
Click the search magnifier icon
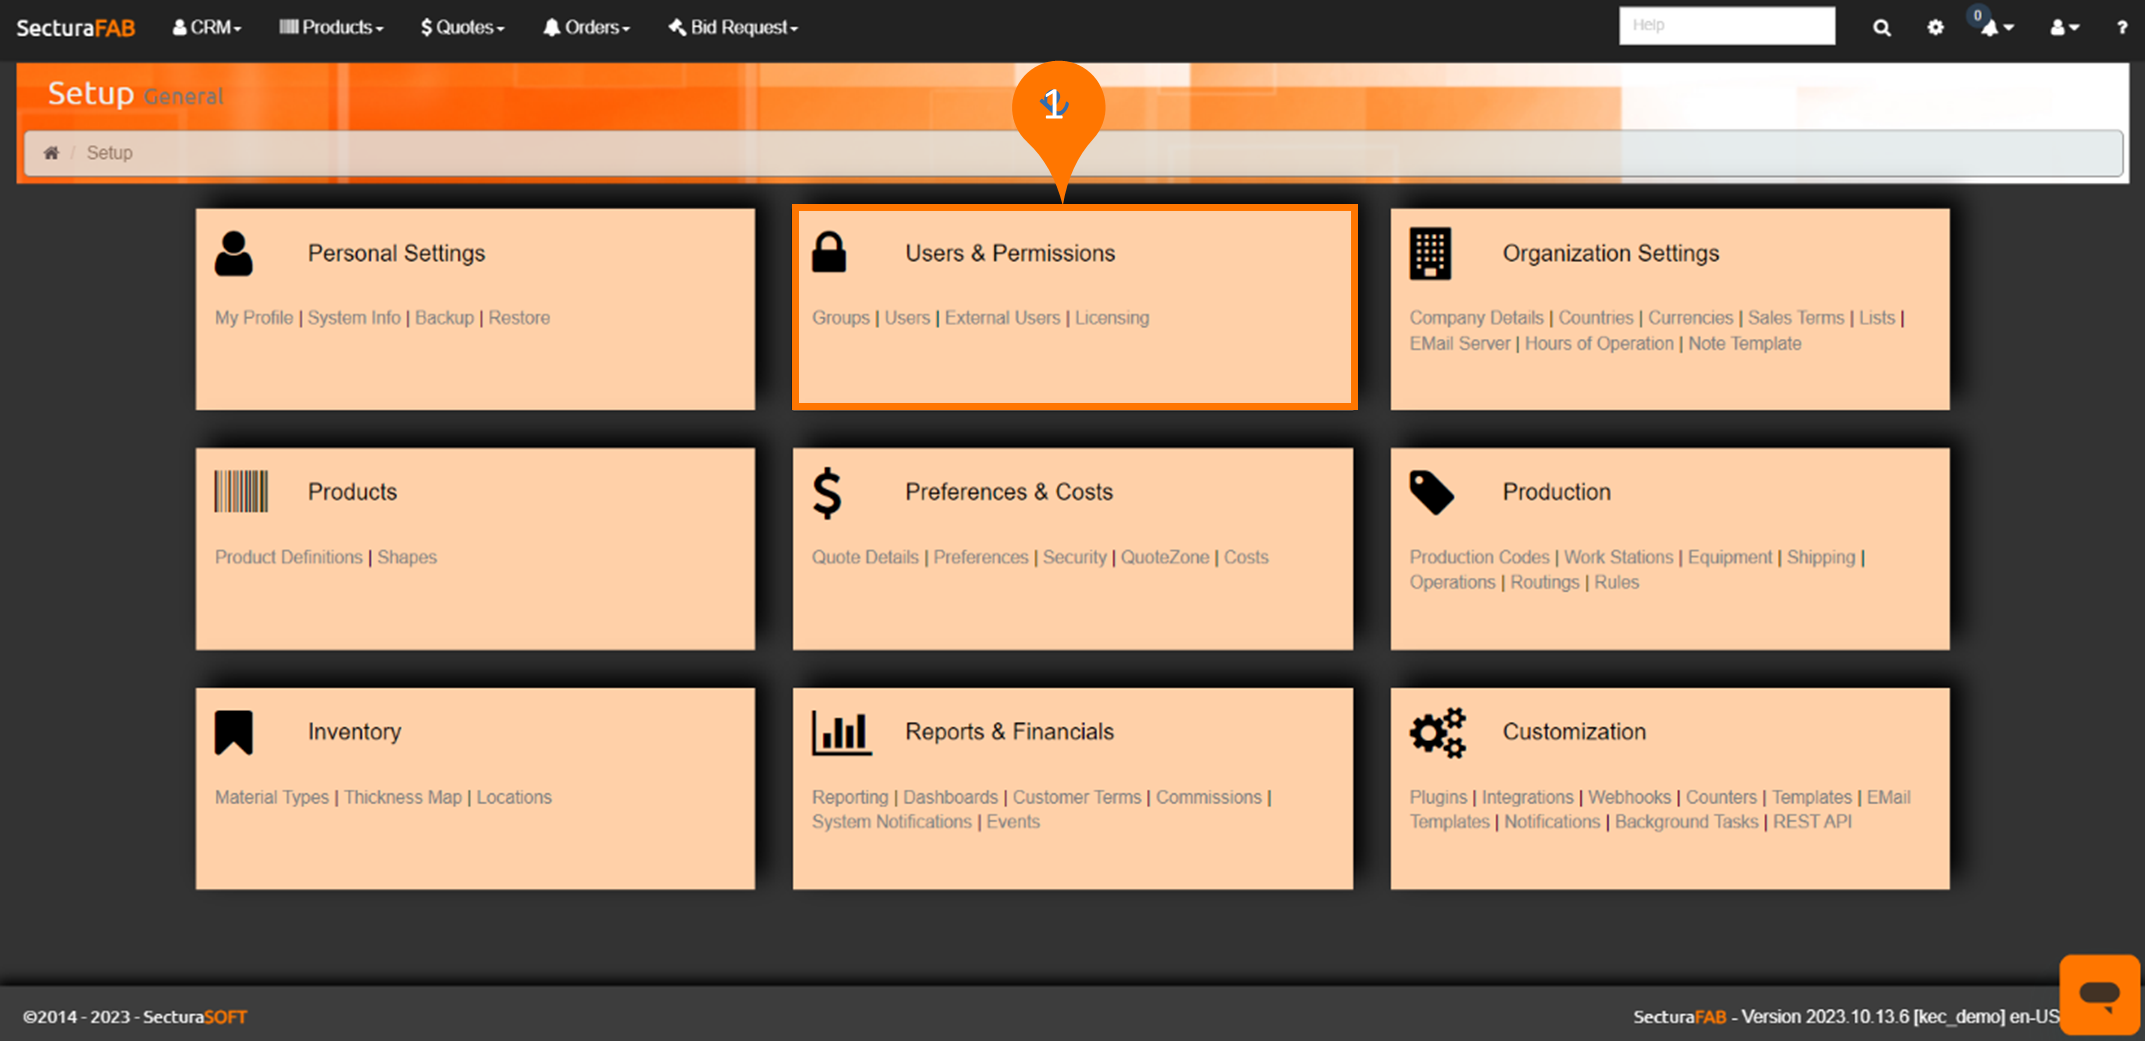coord(1881,28)
